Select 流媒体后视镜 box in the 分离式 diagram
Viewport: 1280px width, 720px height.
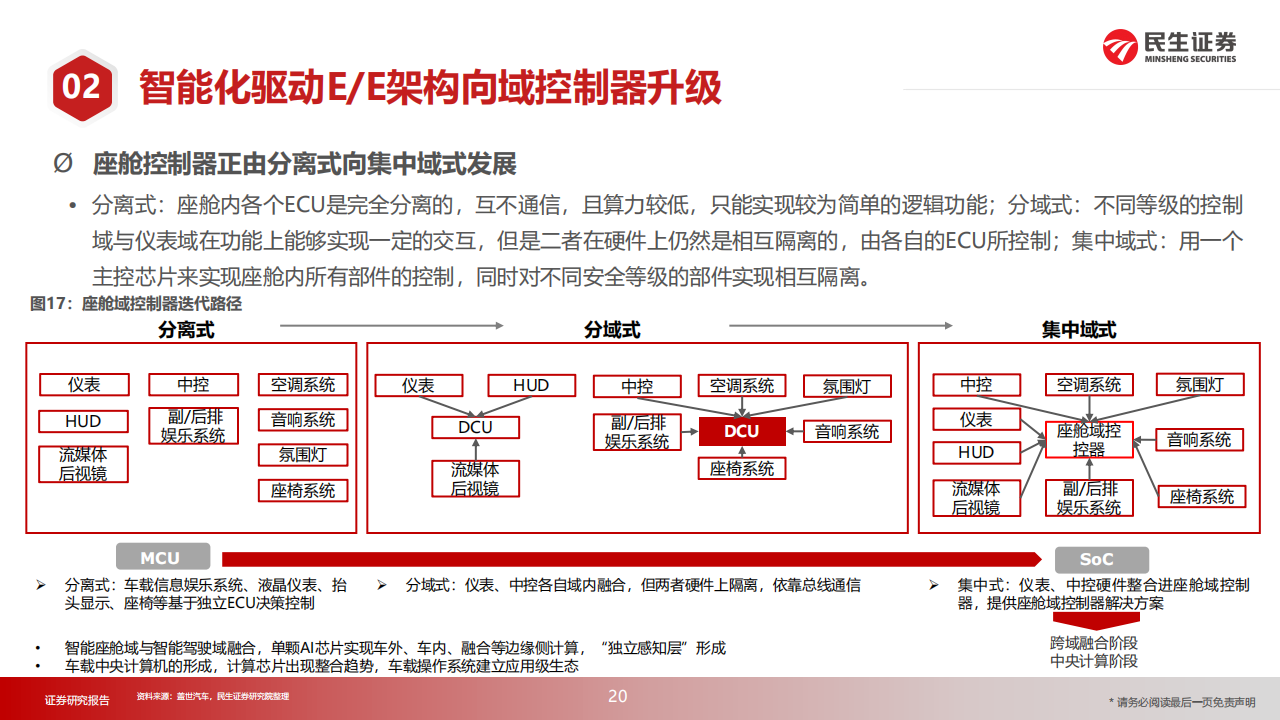click(x=84, y=464)
